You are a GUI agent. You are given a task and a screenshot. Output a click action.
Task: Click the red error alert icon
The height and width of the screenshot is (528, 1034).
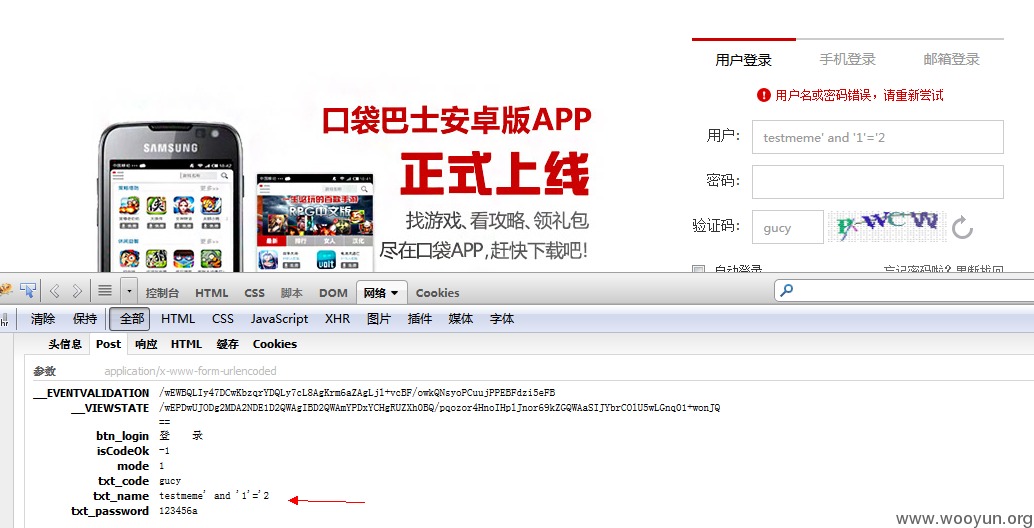[764, 95]
